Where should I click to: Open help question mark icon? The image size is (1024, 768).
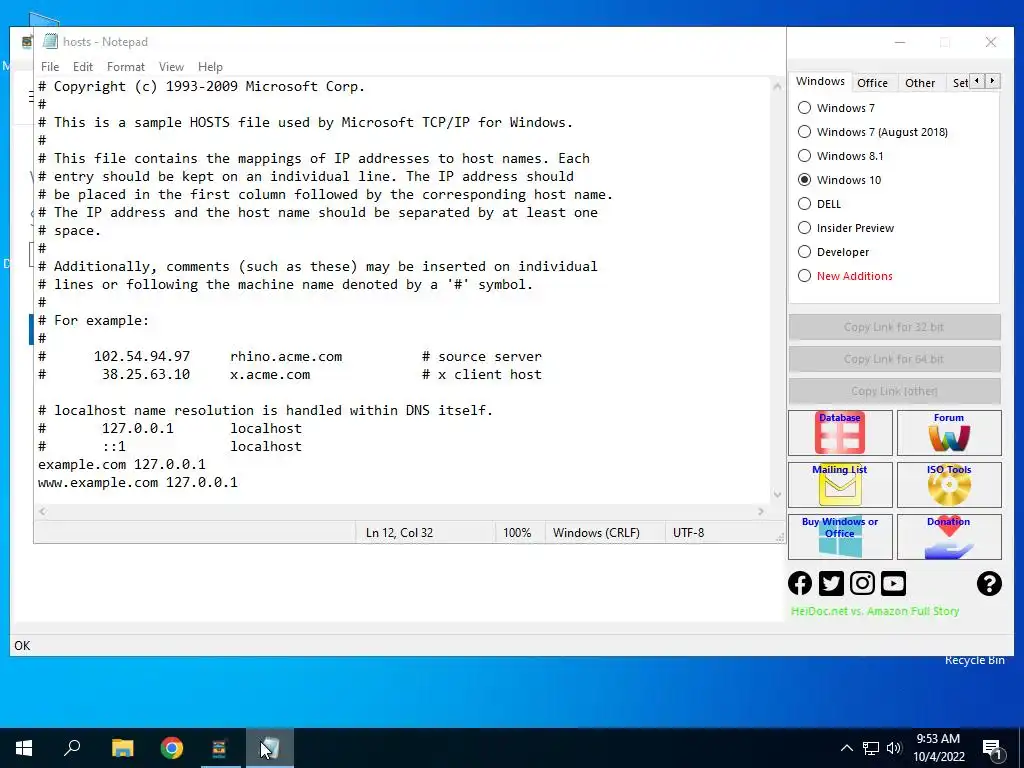click(x=989, y=583)
